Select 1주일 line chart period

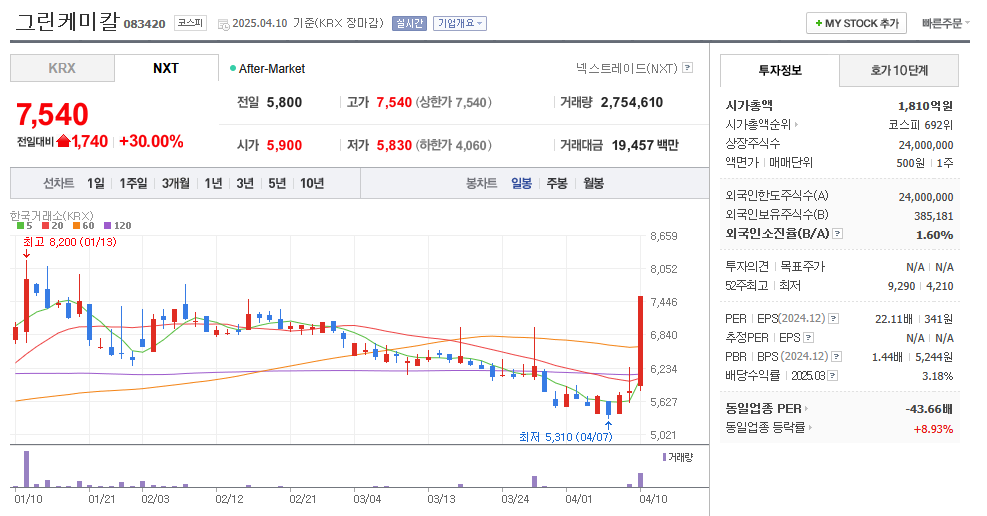pyautogui.click(x=133, y=183)
